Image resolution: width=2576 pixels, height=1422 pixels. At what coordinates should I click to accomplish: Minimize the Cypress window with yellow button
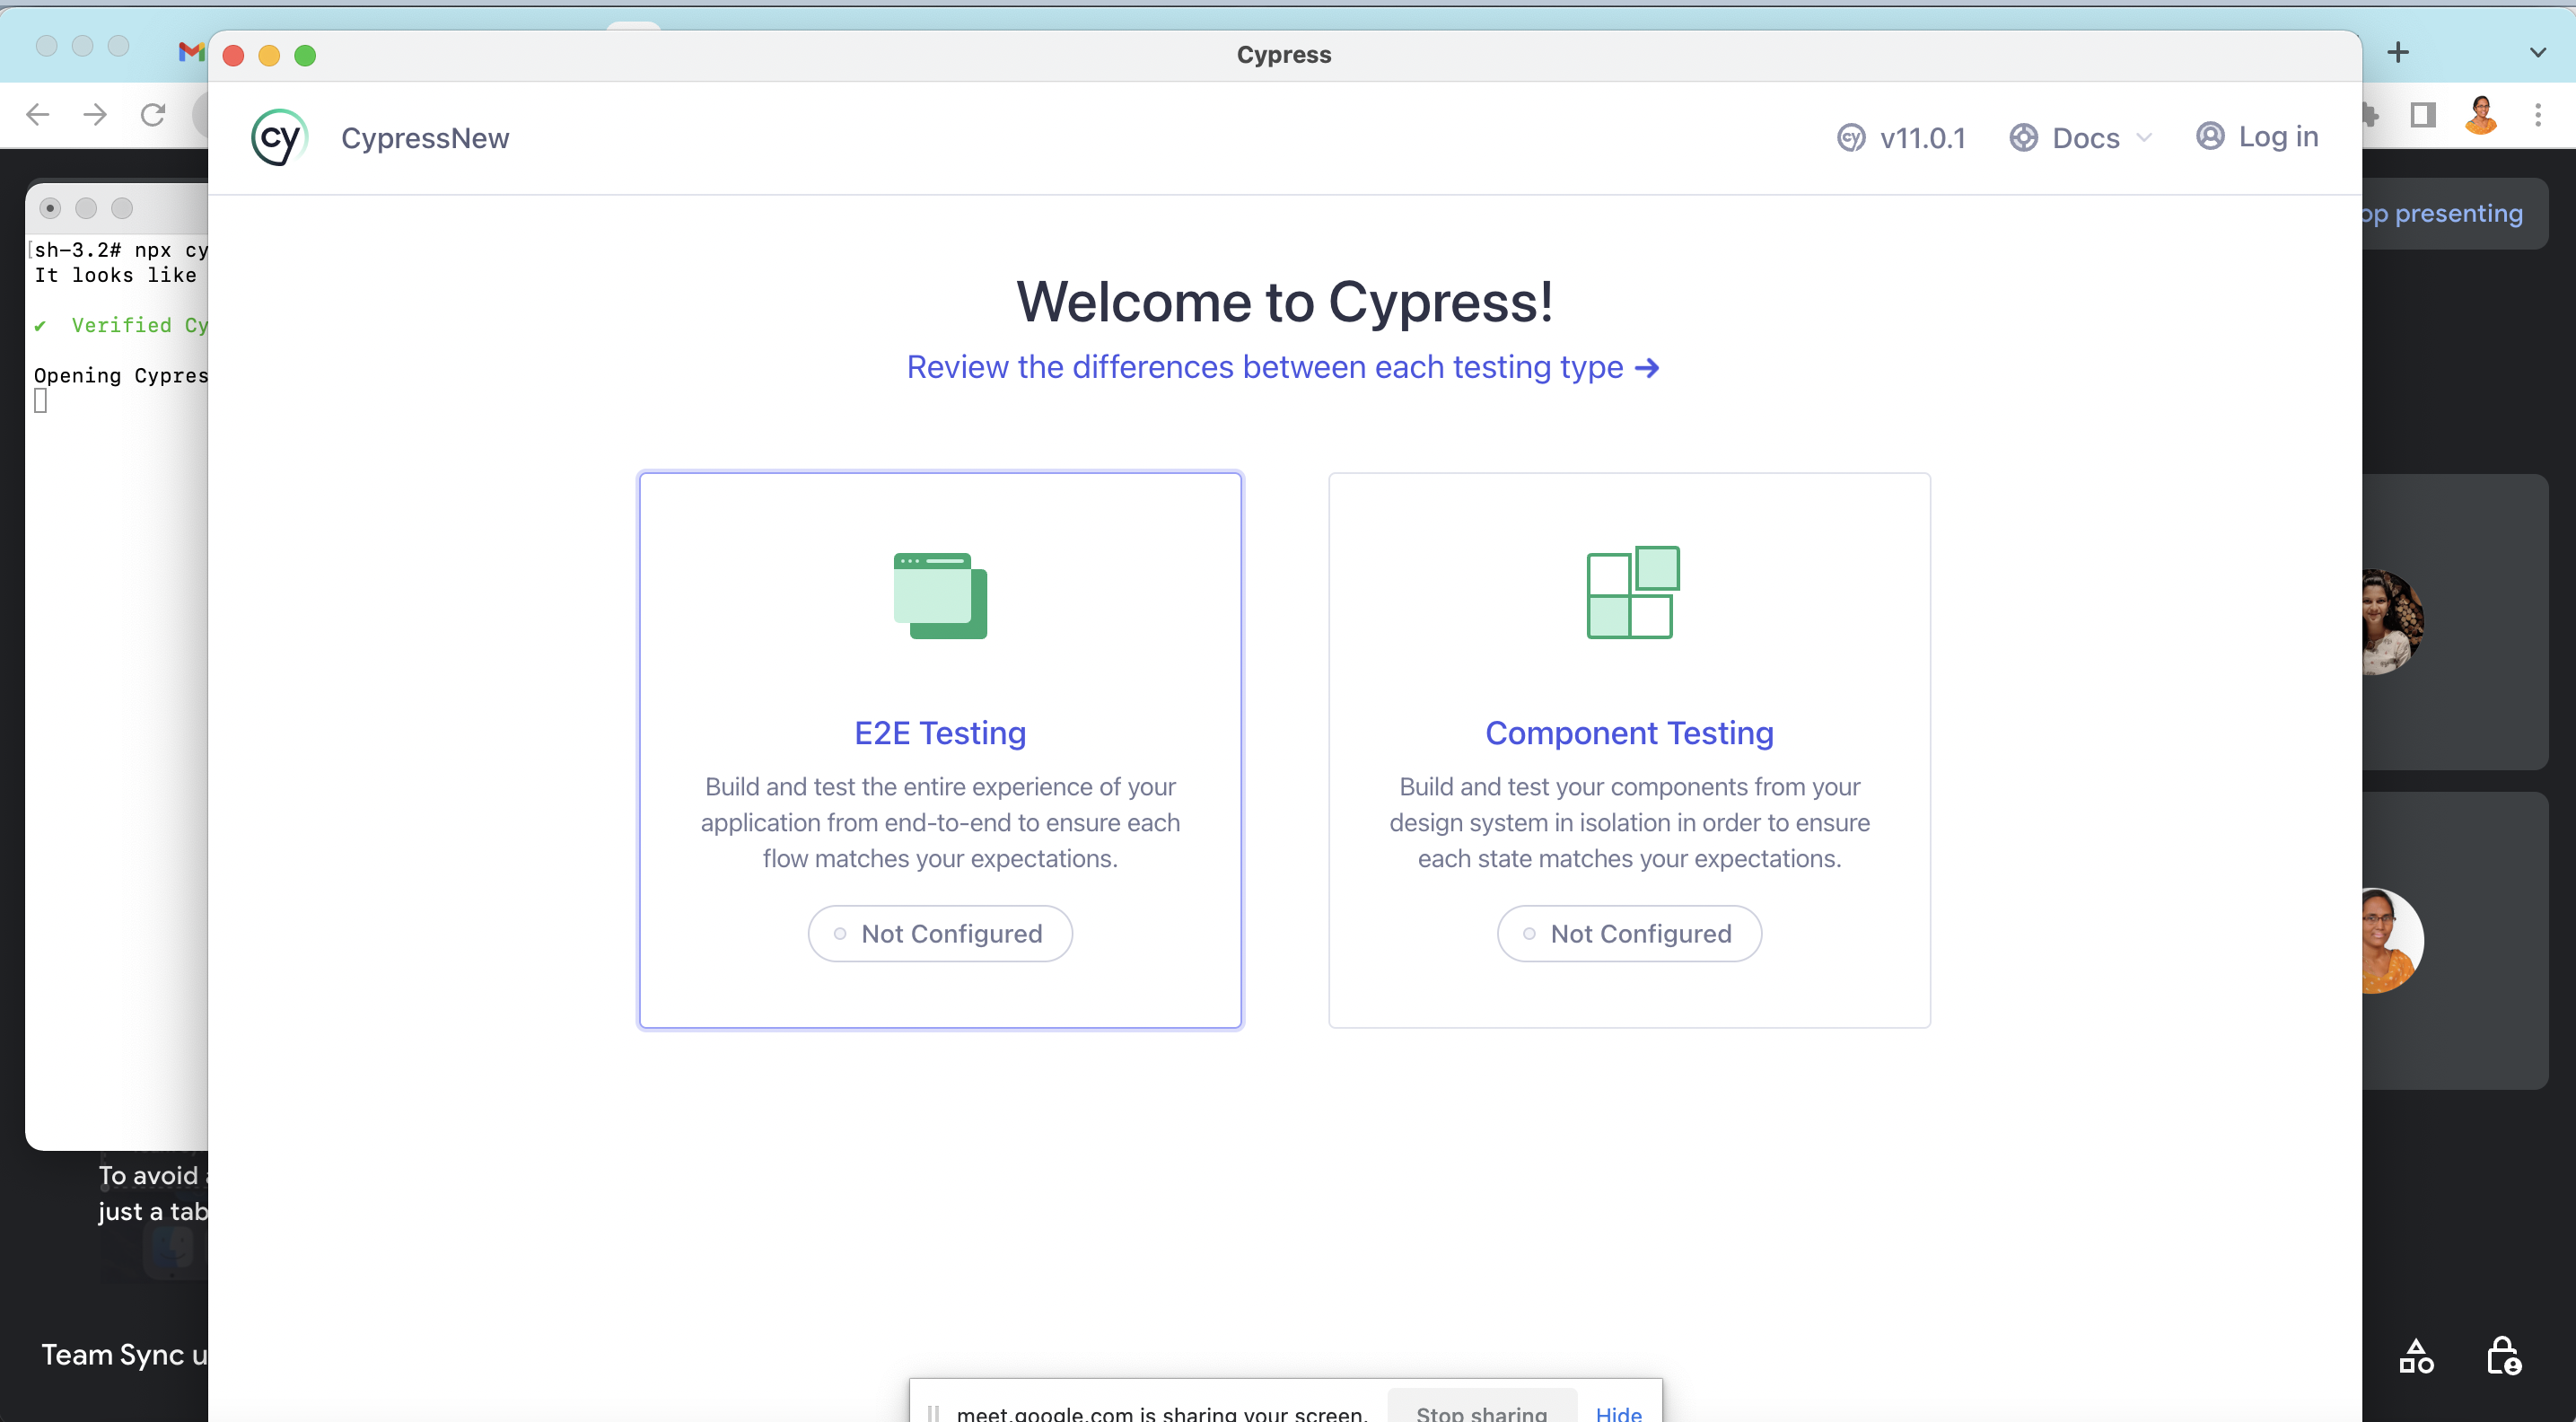[269, 55]
